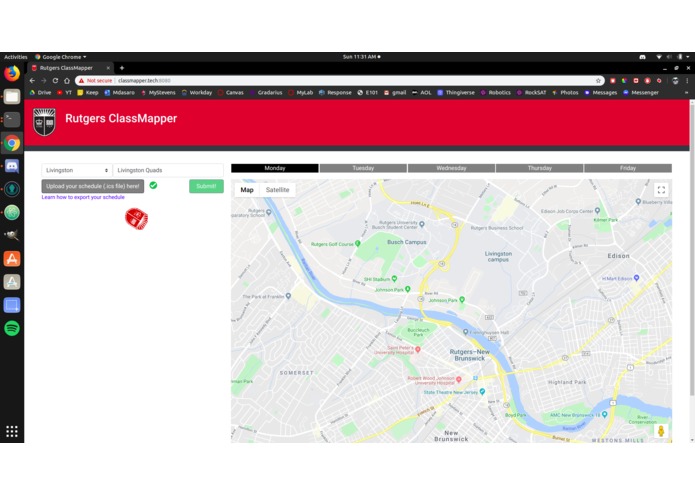Launch Terminal from the dock
Viewport: 695px width, 494px height.
(12, 120)
